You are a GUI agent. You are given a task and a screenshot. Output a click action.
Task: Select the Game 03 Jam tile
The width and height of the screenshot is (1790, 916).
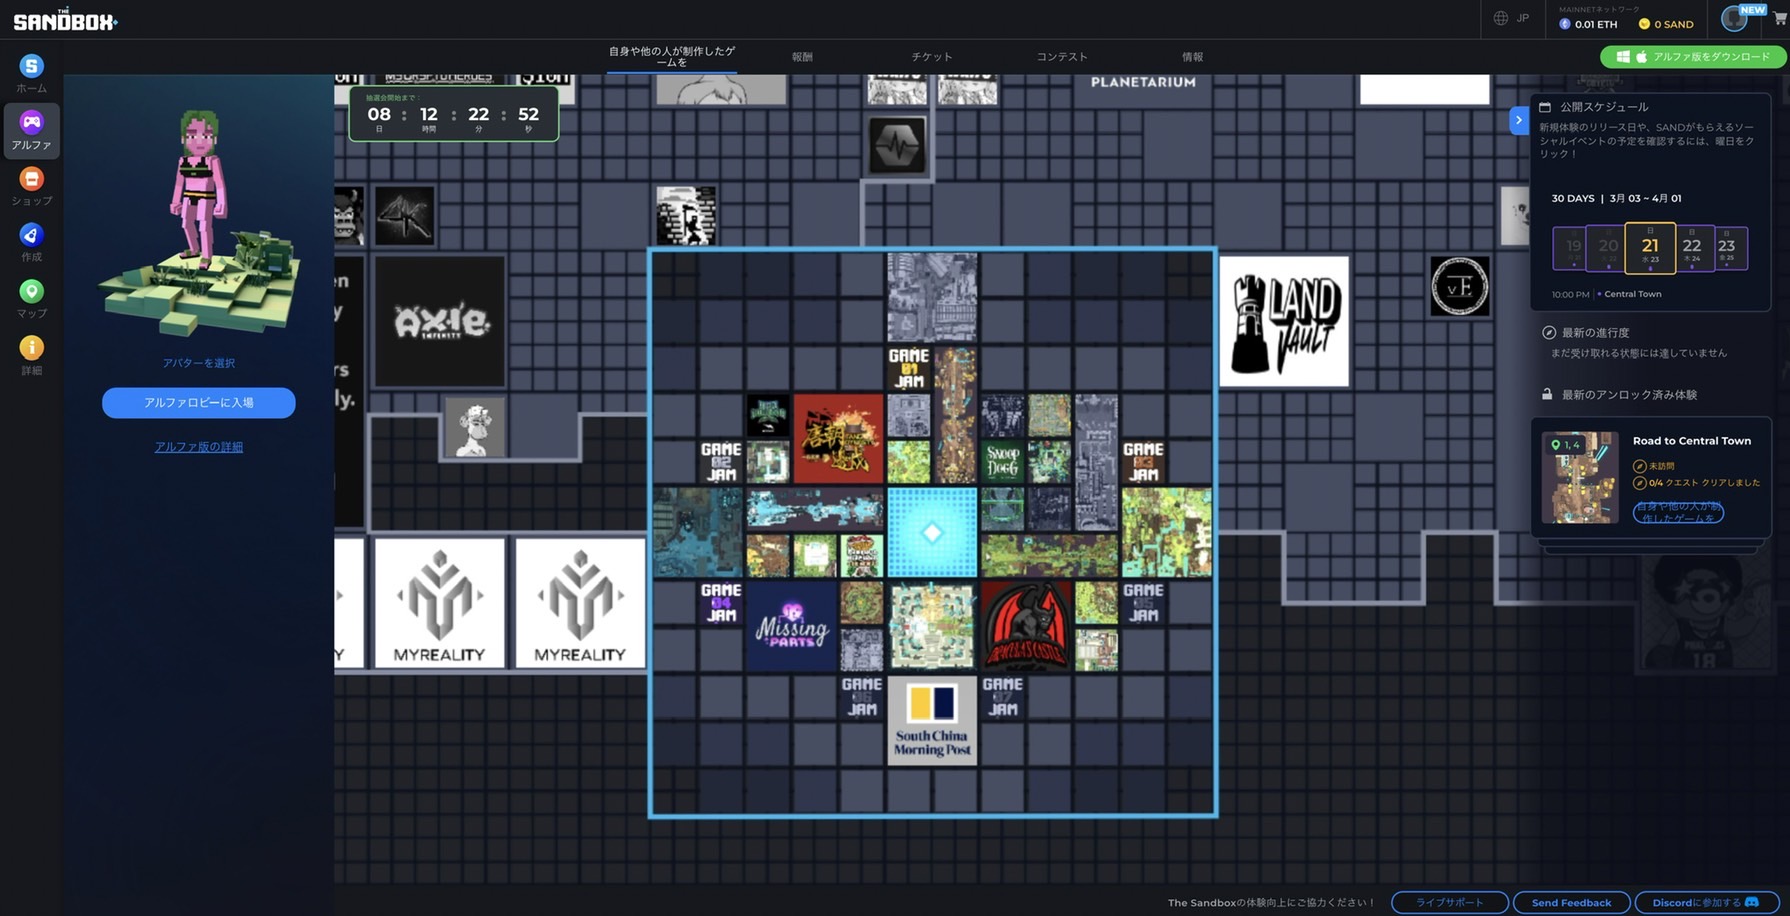click(x=1143, y=462)
